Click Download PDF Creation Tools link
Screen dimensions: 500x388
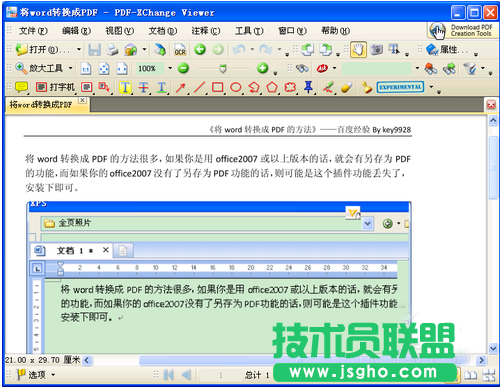tap(462, 30)
